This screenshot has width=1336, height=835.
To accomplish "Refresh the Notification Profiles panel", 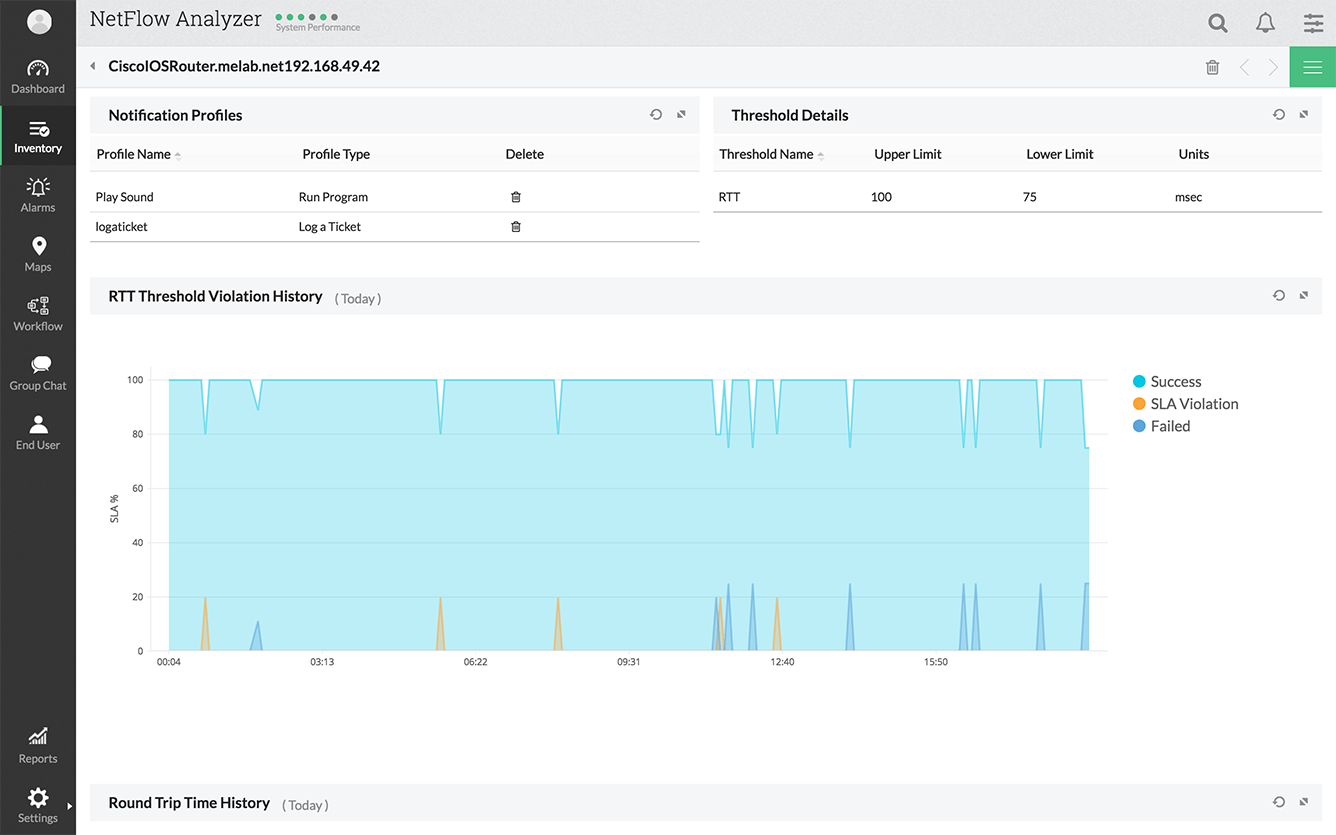I will click(x=656, y=115).
